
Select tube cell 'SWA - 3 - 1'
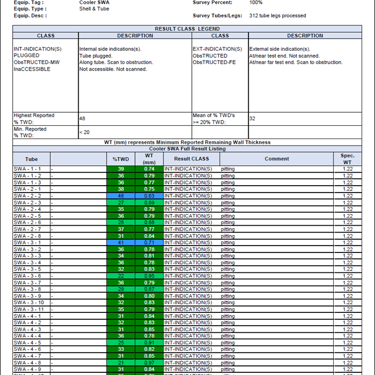point(32,242)
